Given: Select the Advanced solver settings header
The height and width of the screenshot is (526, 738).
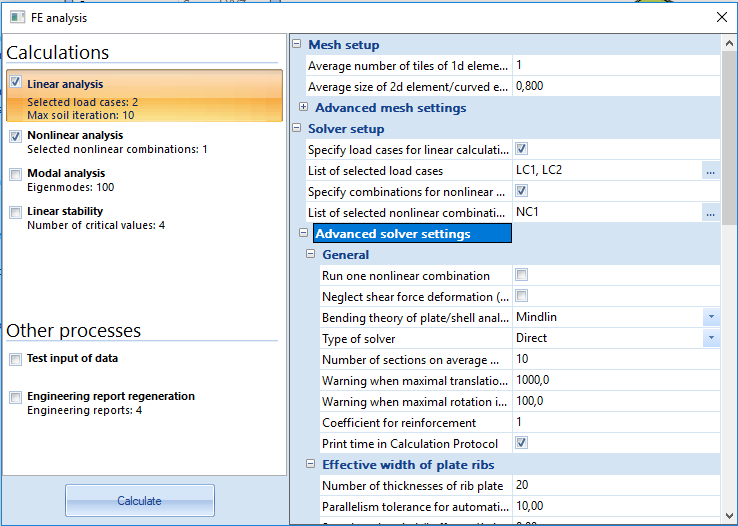Looking at the screenshot, I should click(x=412, y=234).
